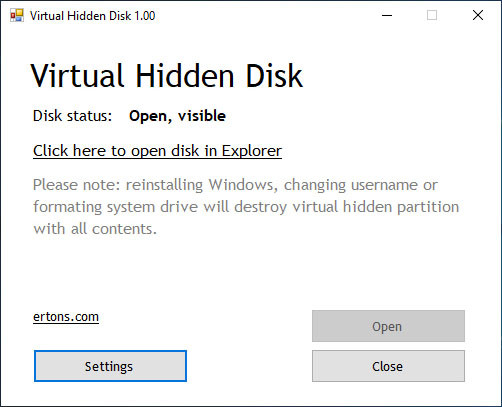Click the note line mentioning reinstalling Windows

[235, 185]
